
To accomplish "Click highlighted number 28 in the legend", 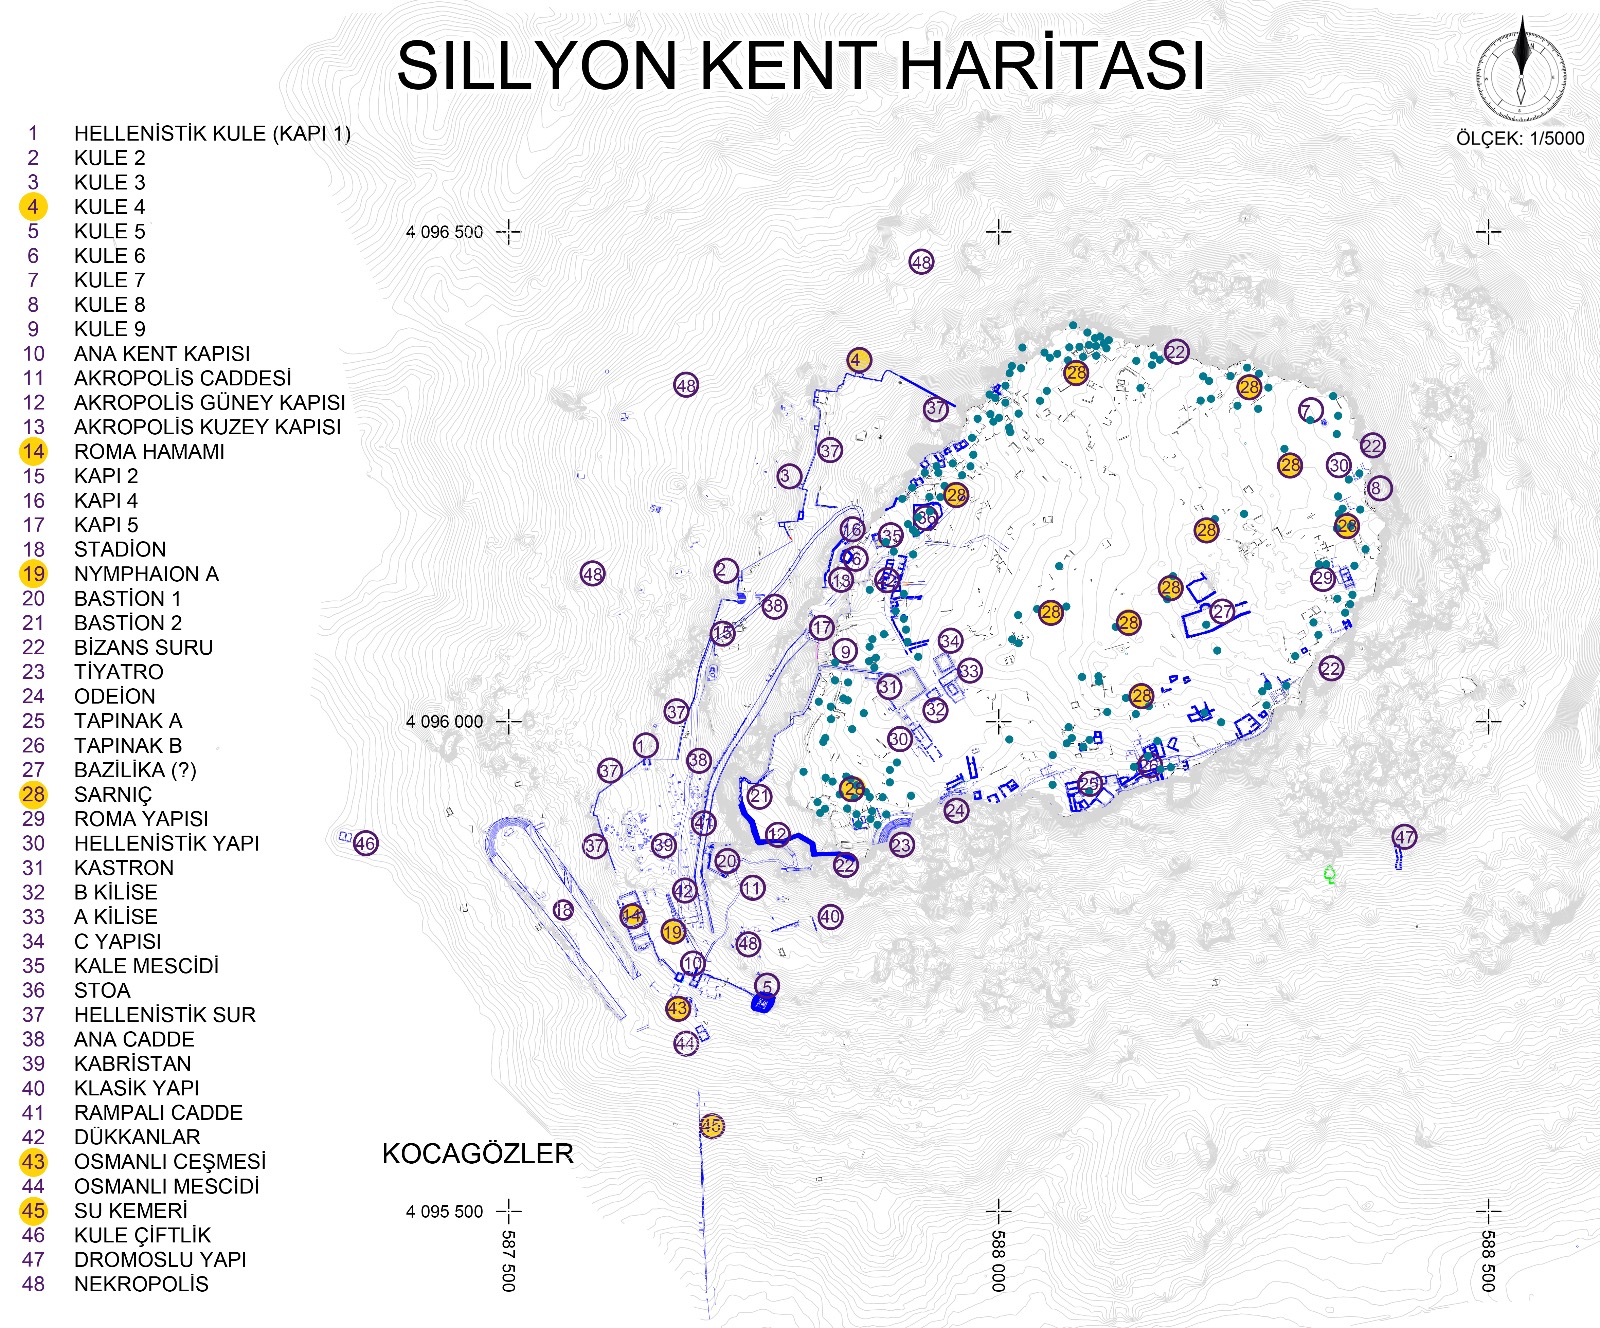I will (x=33, y=794).
